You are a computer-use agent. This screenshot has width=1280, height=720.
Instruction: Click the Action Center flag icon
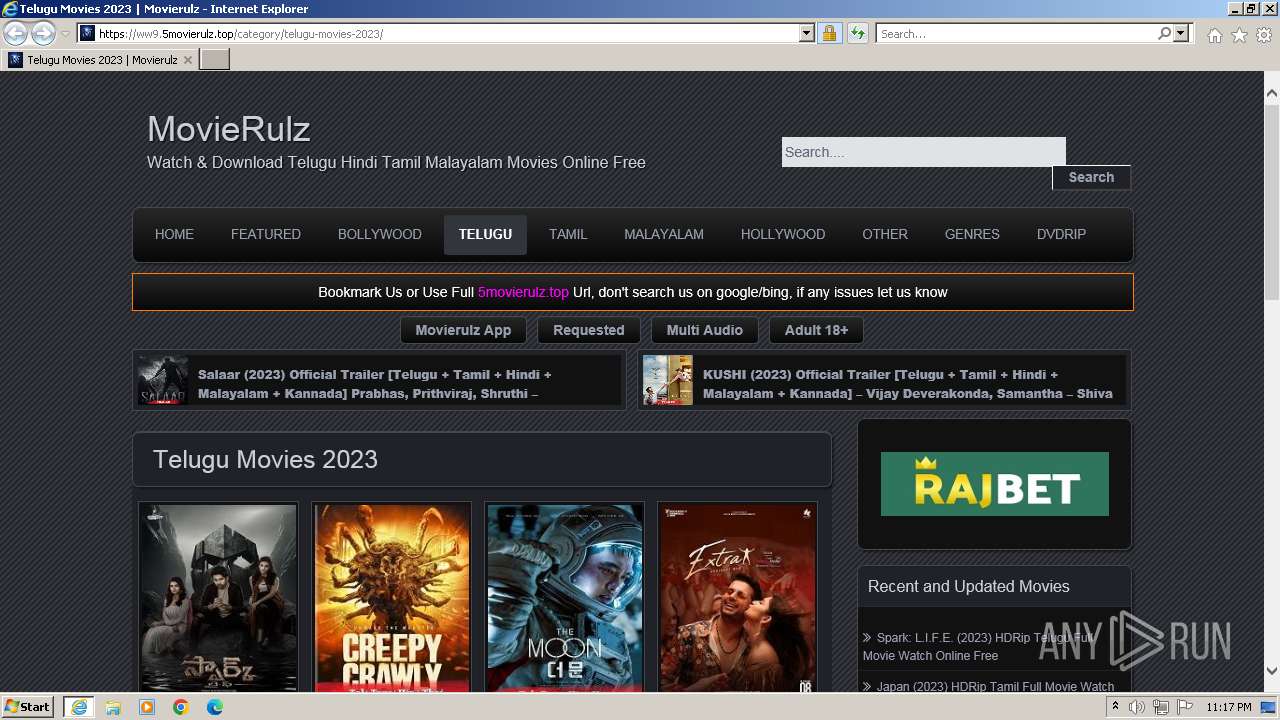1185,707
